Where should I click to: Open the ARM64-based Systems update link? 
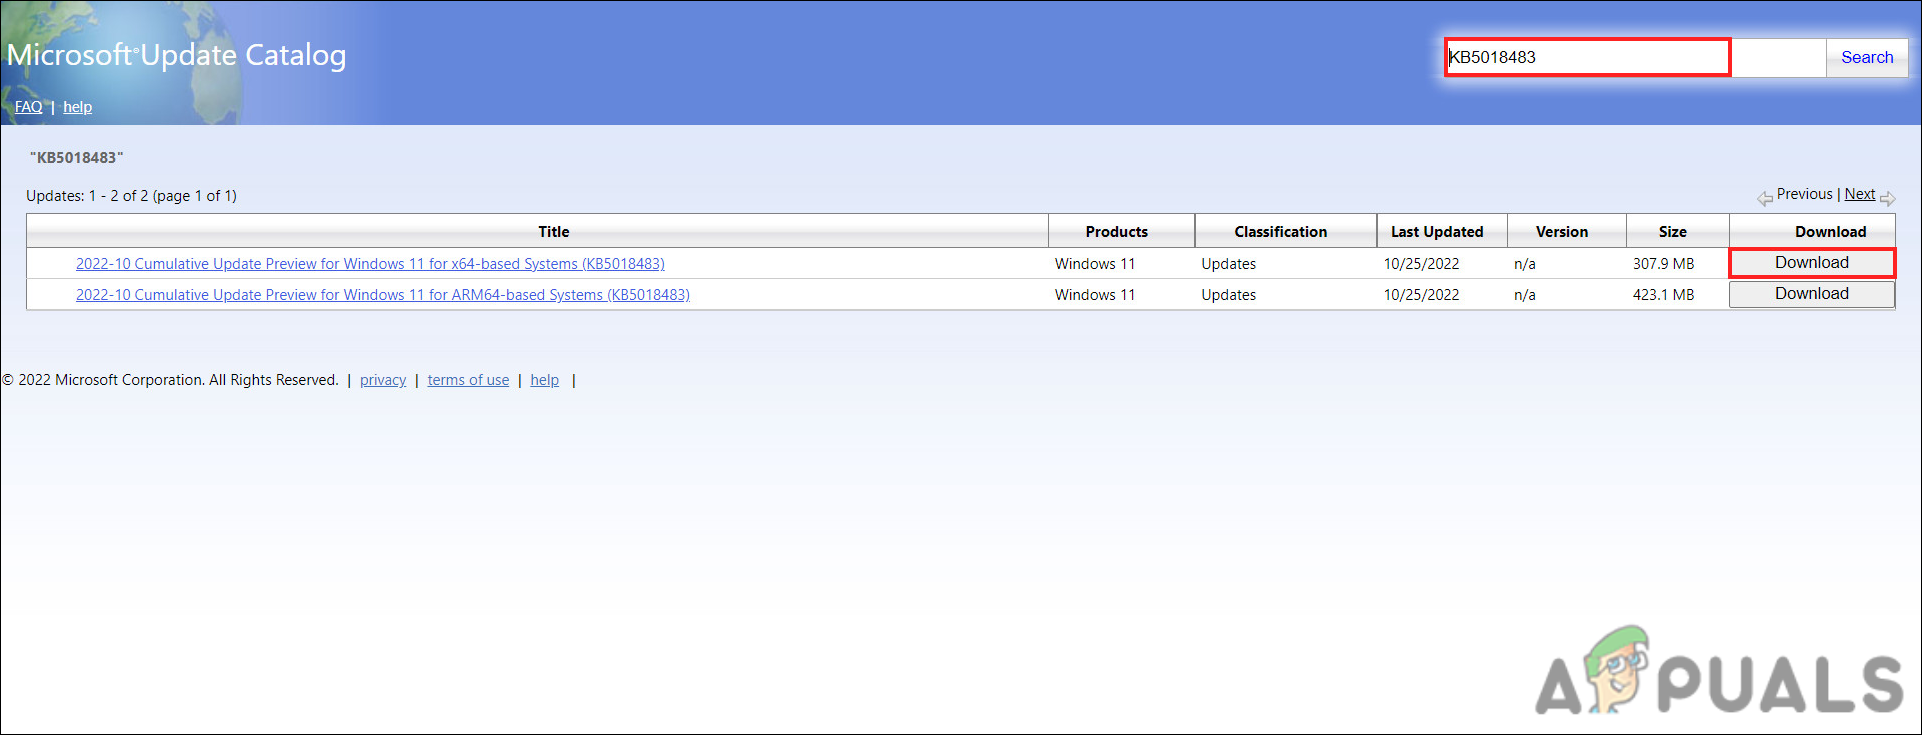(x=383, y=295)
